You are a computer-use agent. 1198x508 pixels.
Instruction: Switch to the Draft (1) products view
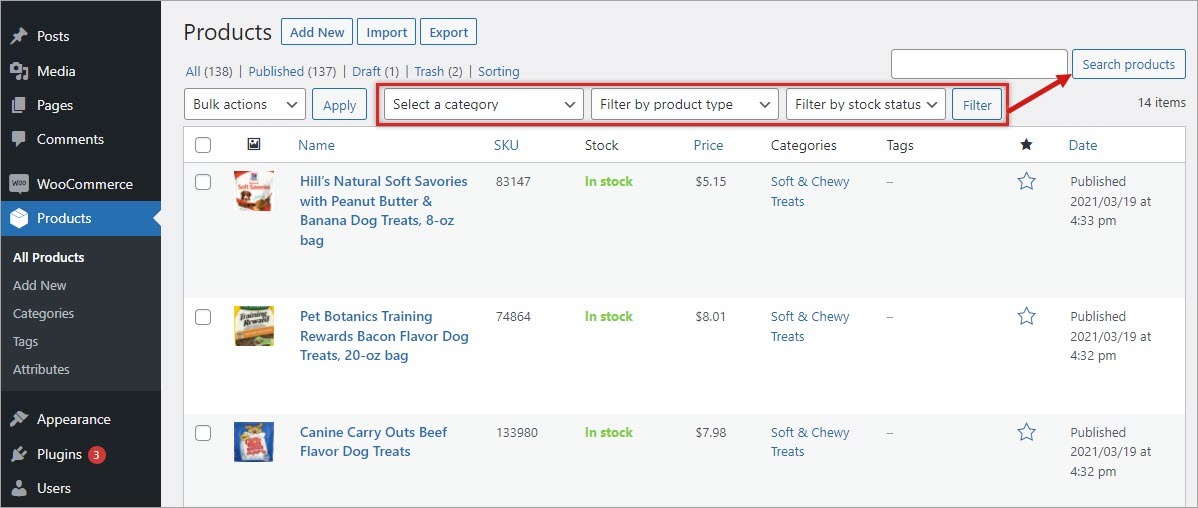375,71
